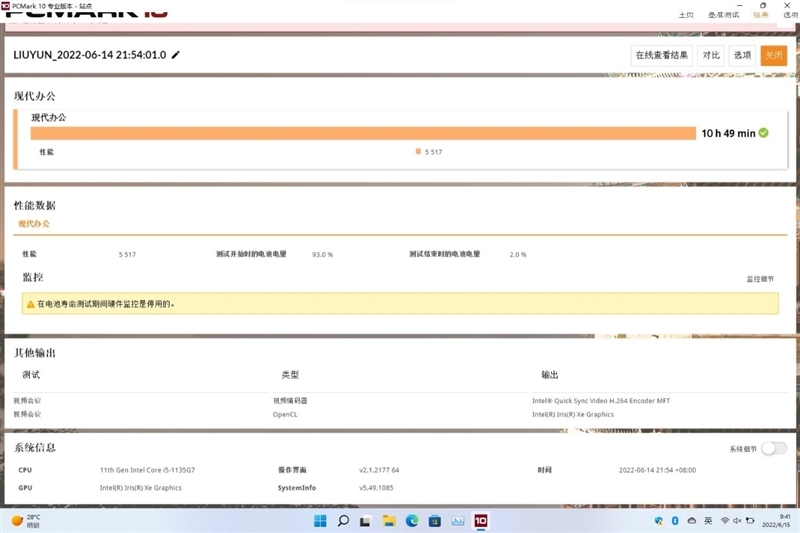800x533 pixels.
Task: Click the 10 h 49 min result text
Action: (x=728, y=133)
